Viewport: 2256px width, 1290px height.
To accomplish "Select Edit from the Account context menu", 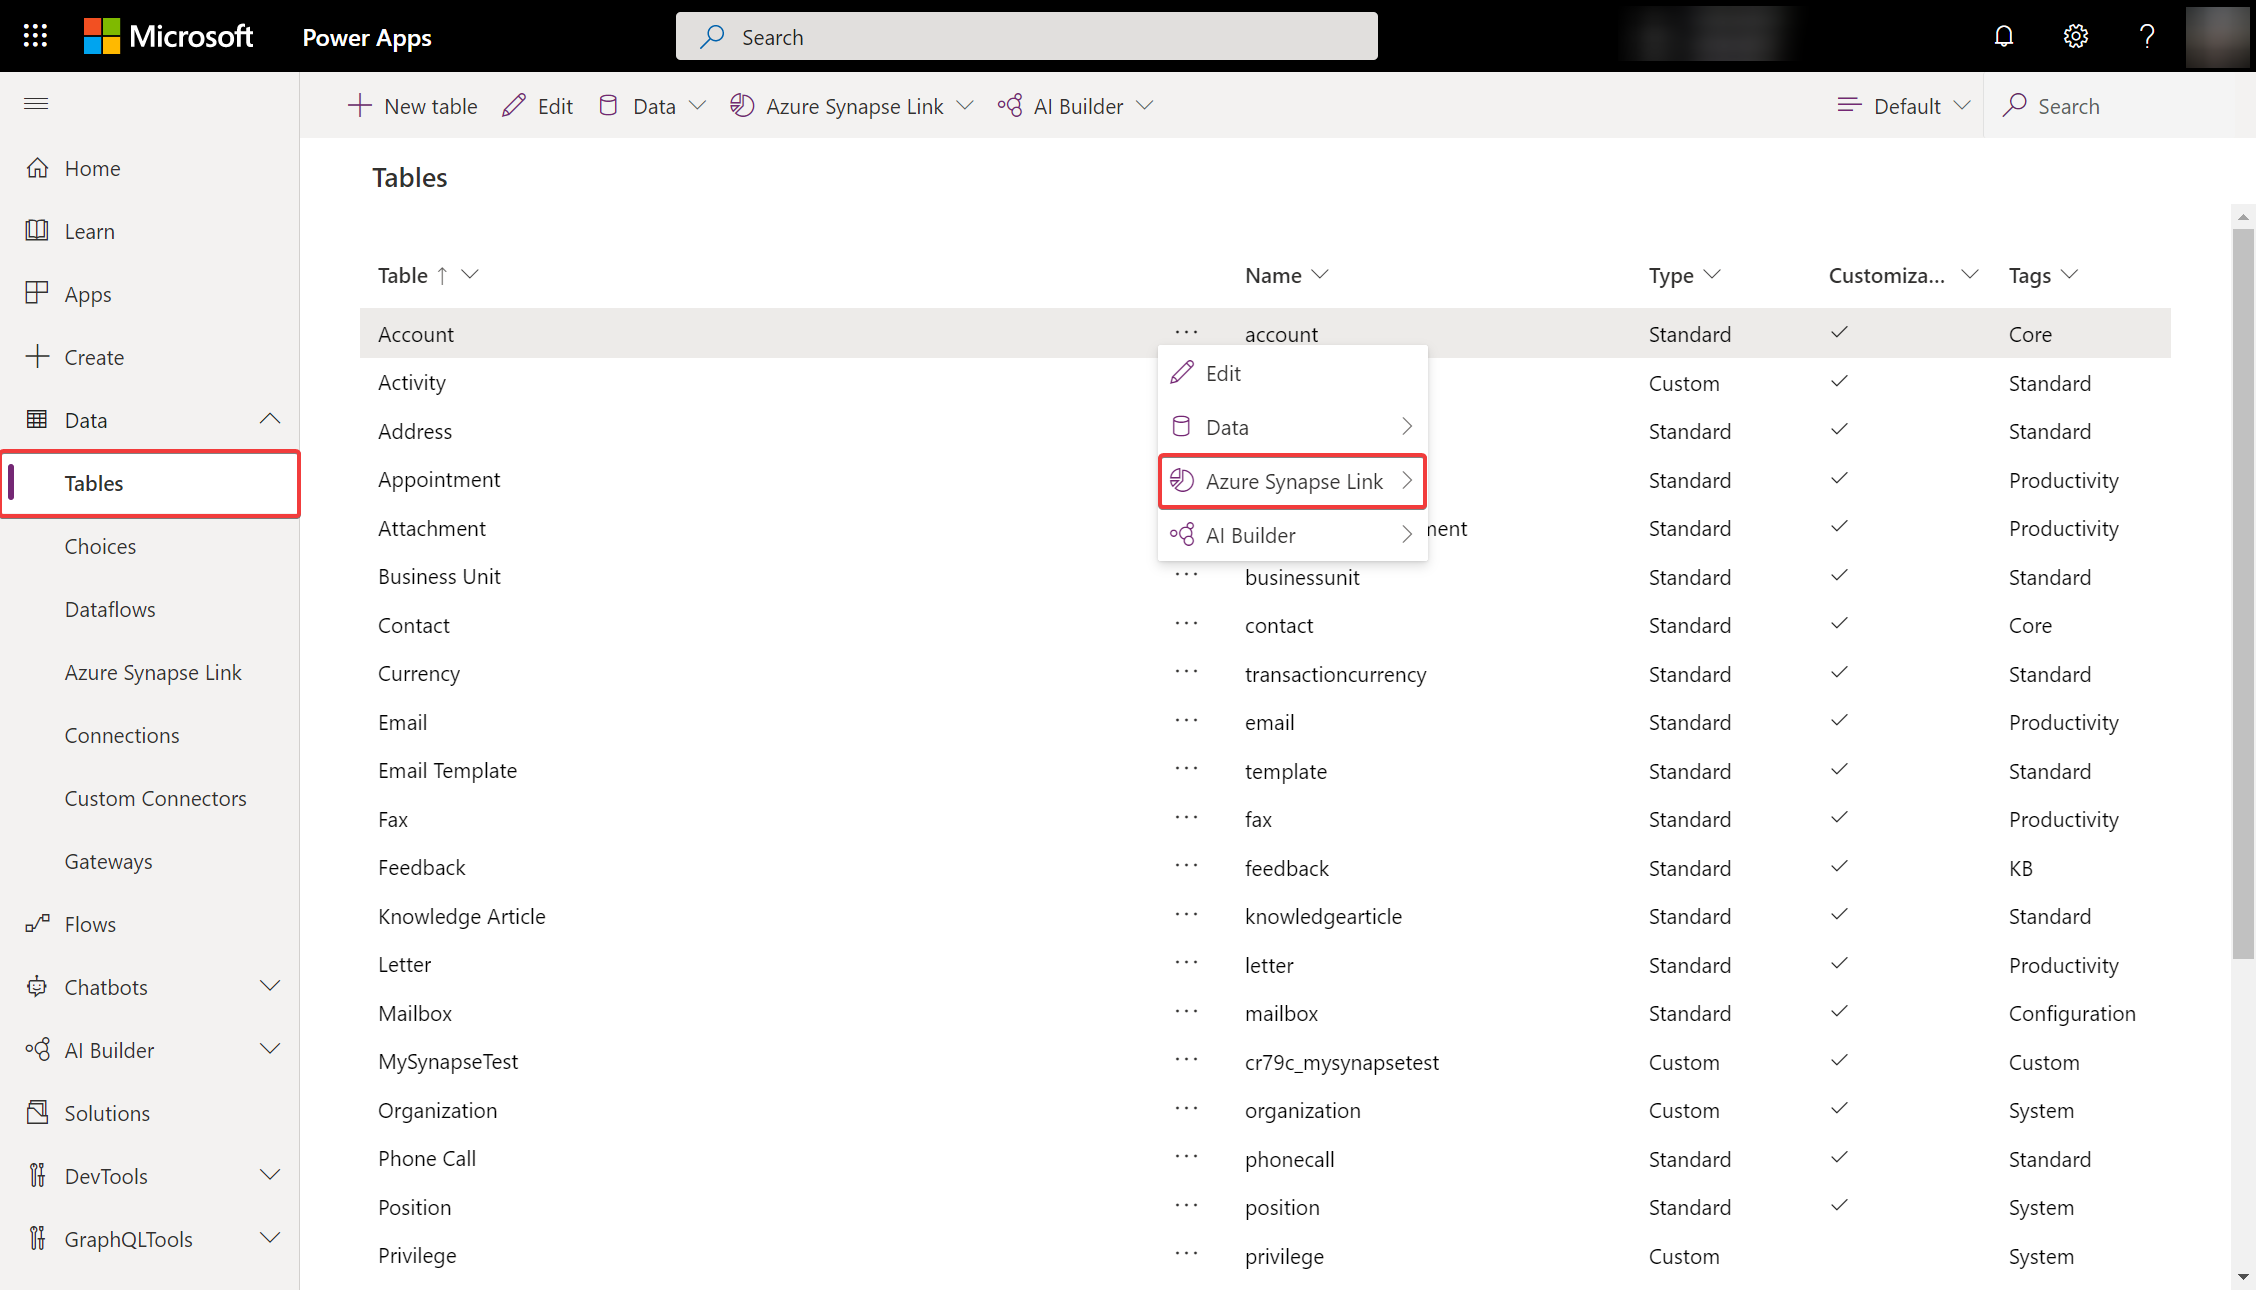I will pyautogui.click(x=1223, y=372).
